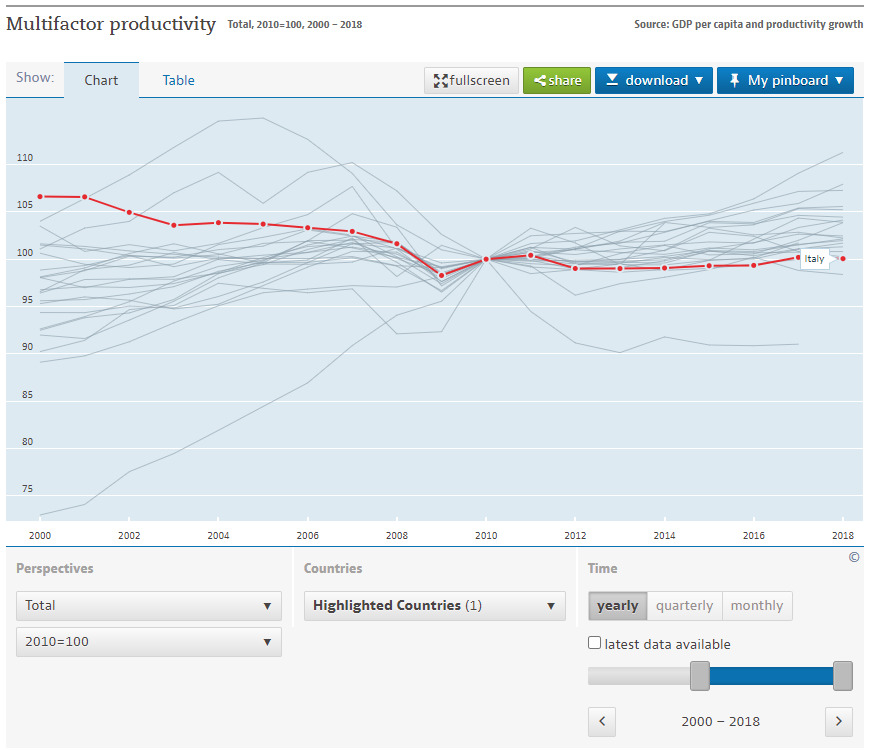The image size is (870, 753).
Task: Expand the 2010=100 measure dropdown
Action: (149, 641)
